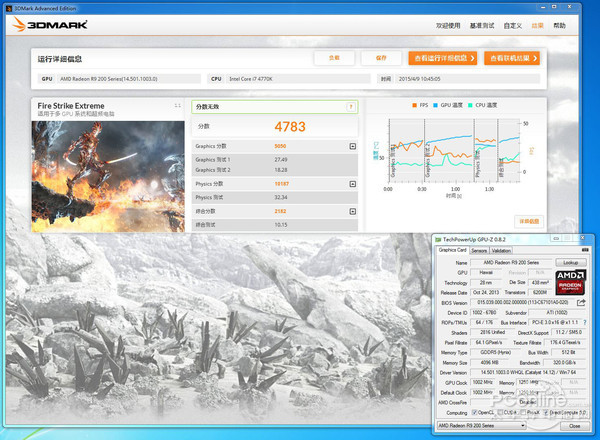Click the overall score 4783
This screenshot has height=440, width=600.
coord(290,127)
